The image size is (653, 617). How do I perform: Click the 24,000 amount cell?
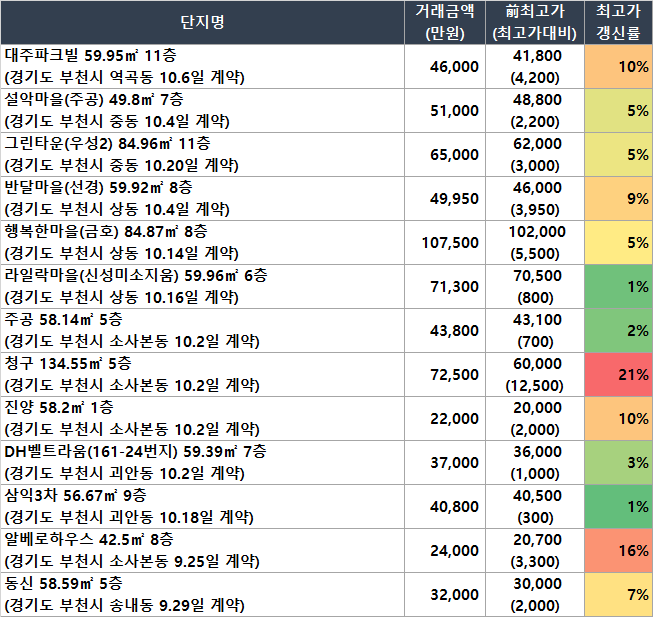pyautogui.click(x=445, y=551)
